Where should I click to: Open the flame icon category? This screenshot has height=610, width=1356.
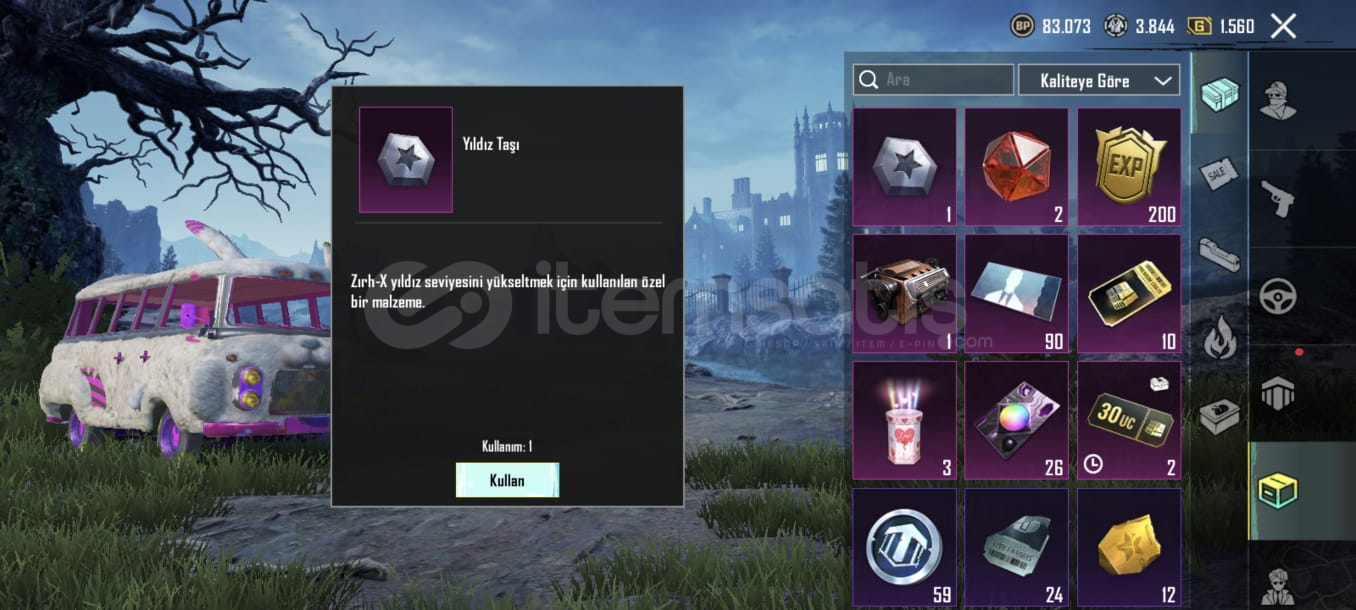click(x=1219, y=337)
